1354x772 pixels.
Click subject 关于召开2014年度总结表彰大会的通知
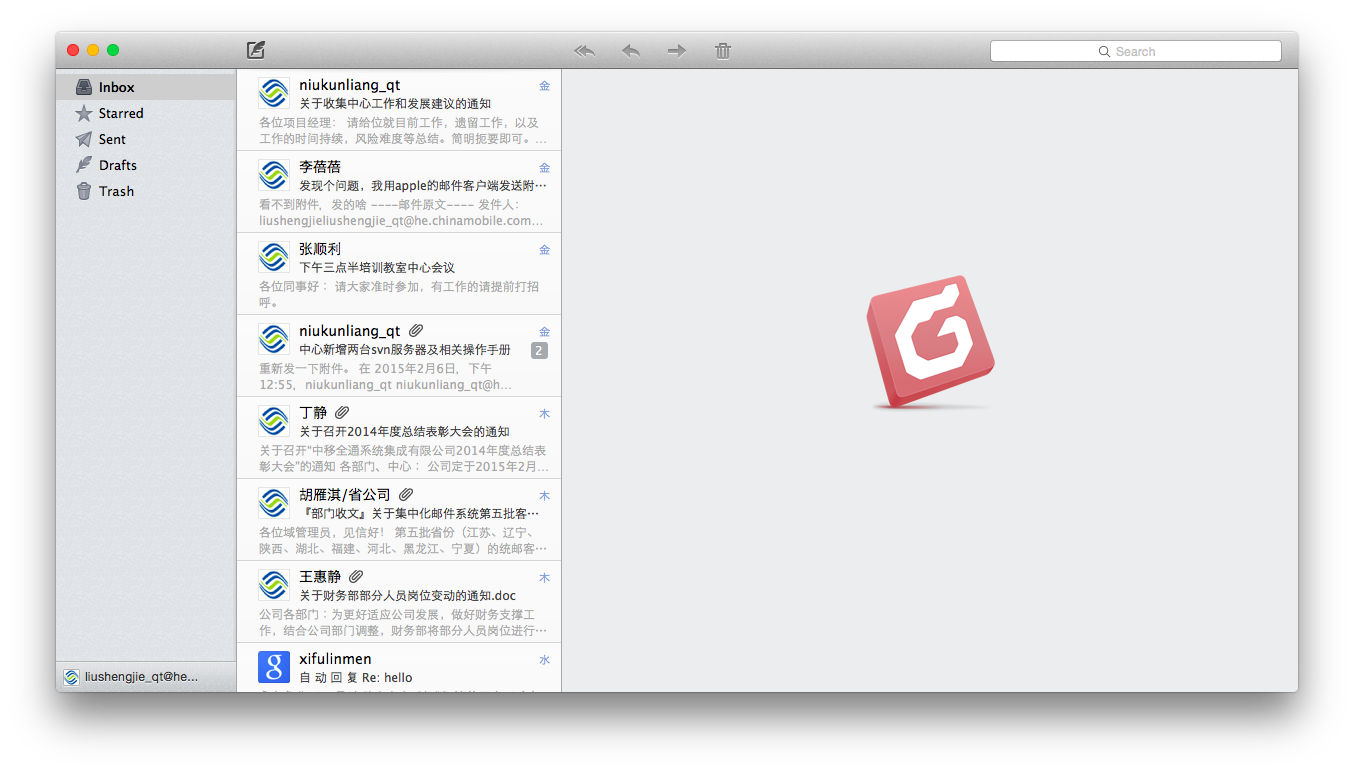click(x=404, y=432)
